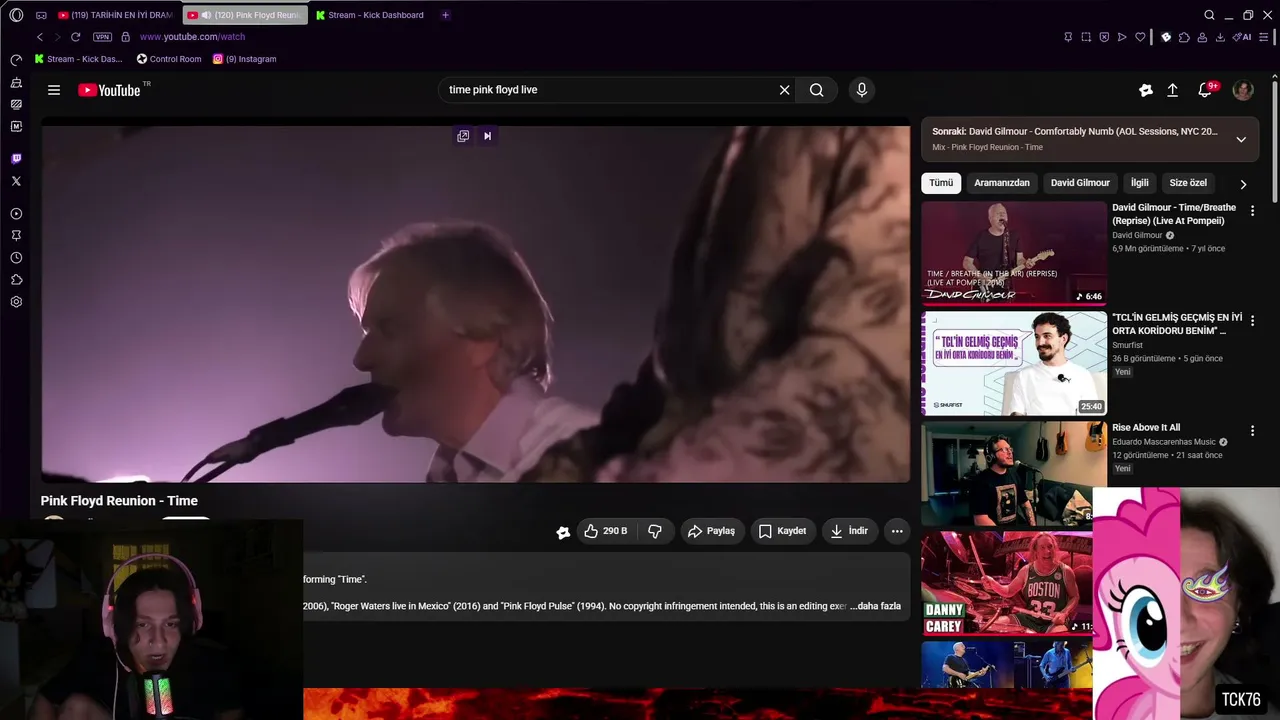Click the address bar URL youtube.com/watch
This screenshot has height=720, width=1280.
point(192,37)
